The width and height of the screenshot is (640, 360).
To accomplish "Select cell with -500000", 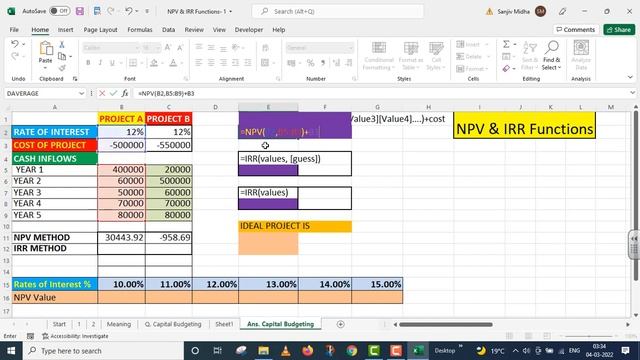I will point(121,145).
